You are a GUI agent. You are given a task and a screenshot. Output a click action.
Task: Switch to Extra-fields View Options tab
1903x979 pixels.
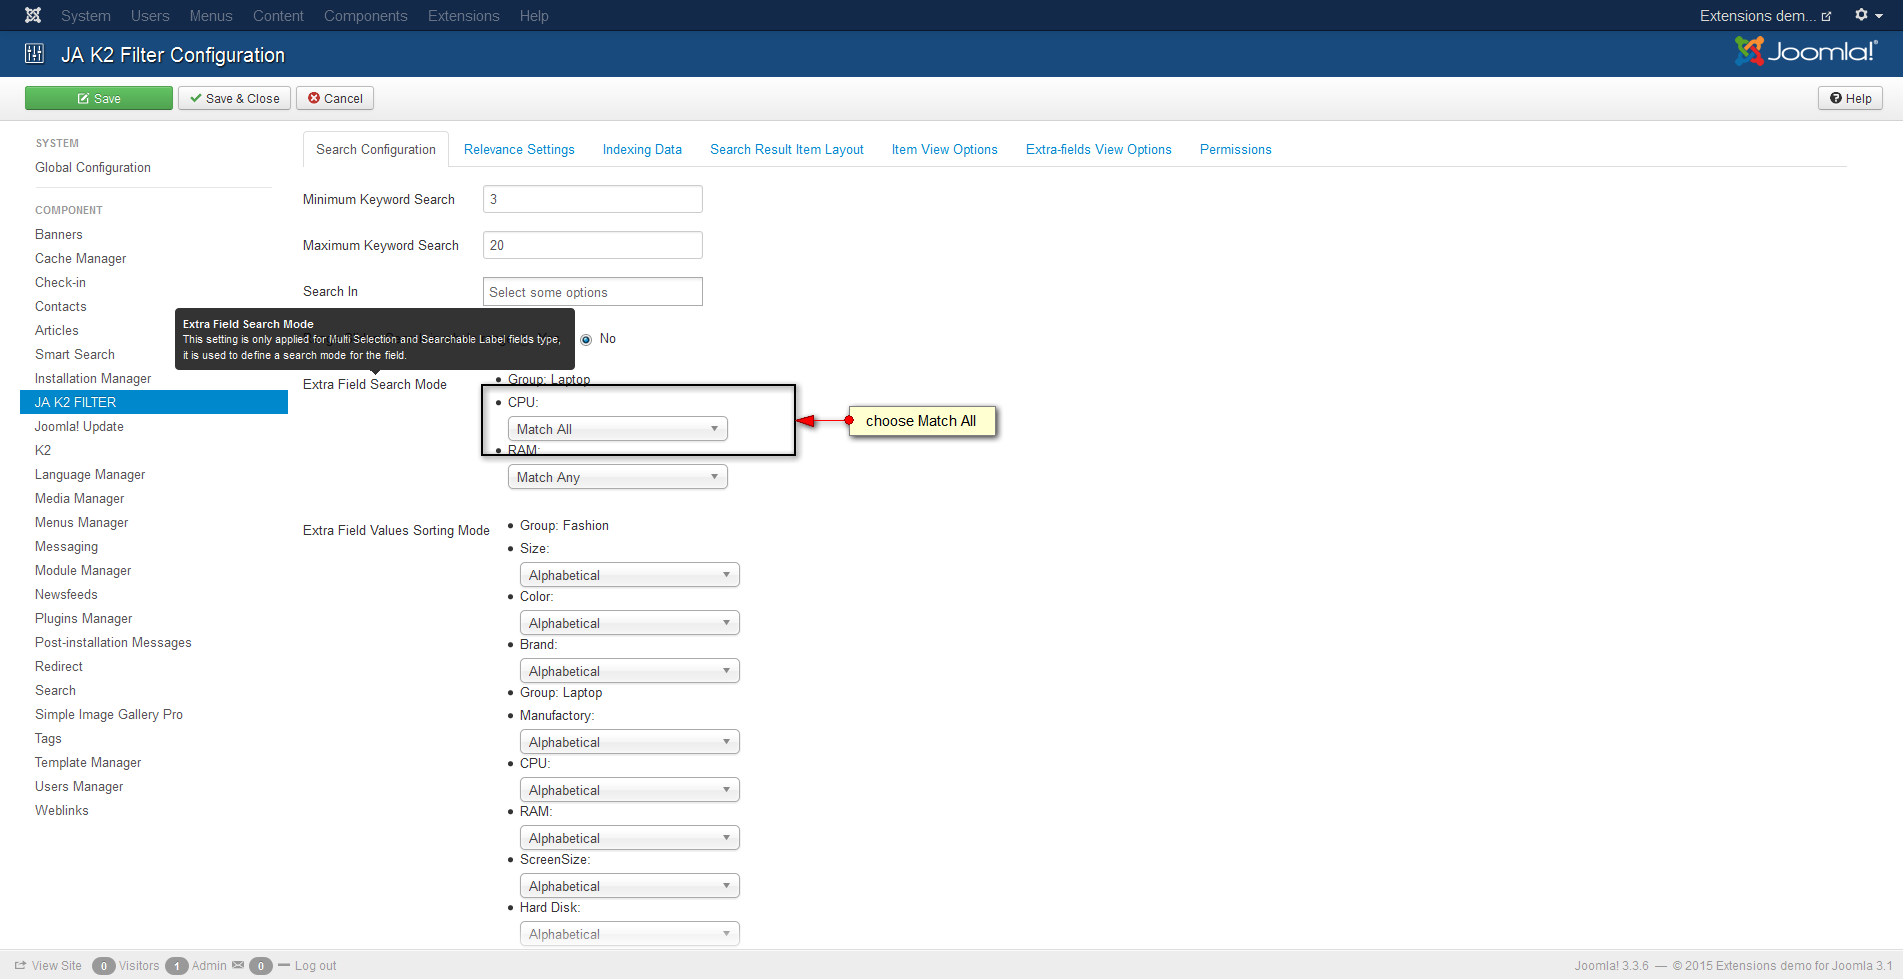click(1099, 149)
